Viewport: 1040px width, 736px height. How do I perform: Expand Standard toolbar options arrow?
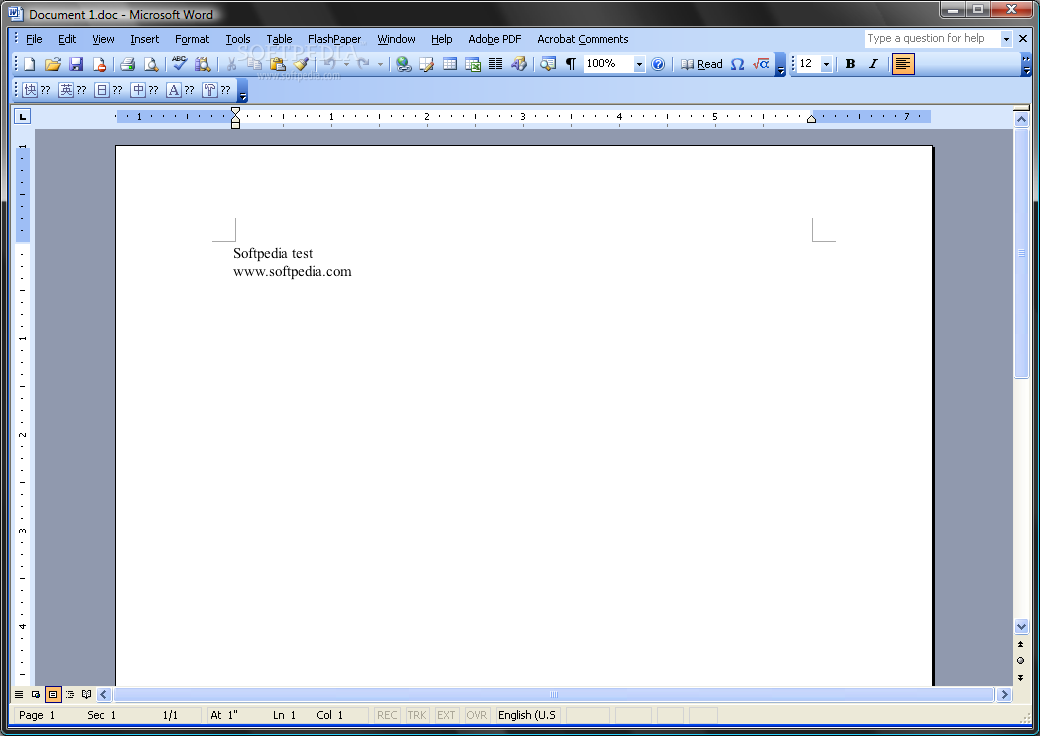pos(781,65)
